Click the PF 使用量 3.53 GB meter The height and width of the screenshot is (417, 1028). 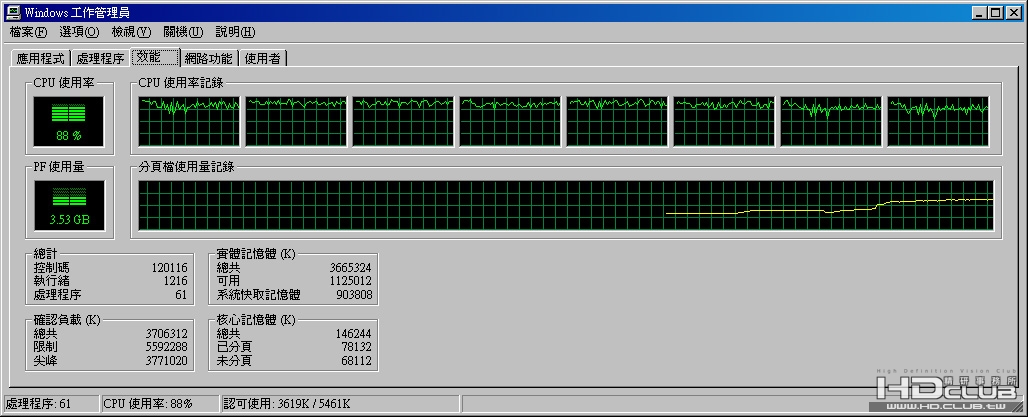coord(69,206)
